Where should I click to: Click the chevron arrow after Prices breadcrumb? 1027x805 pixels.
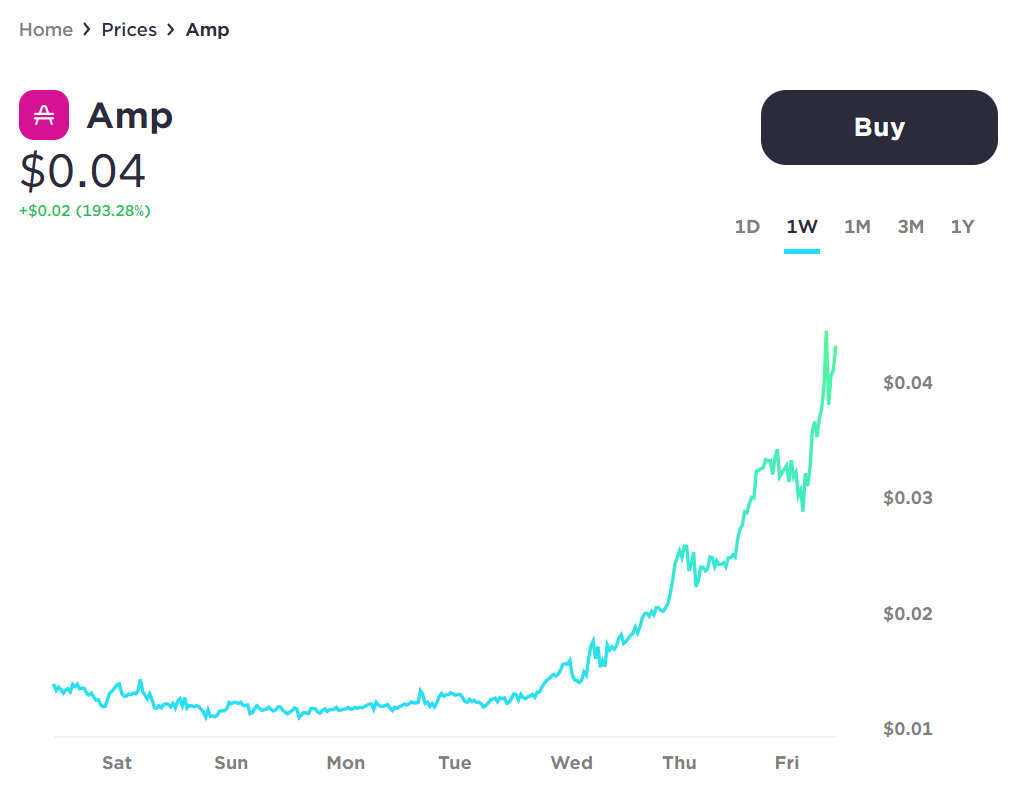tap(171, 29)
